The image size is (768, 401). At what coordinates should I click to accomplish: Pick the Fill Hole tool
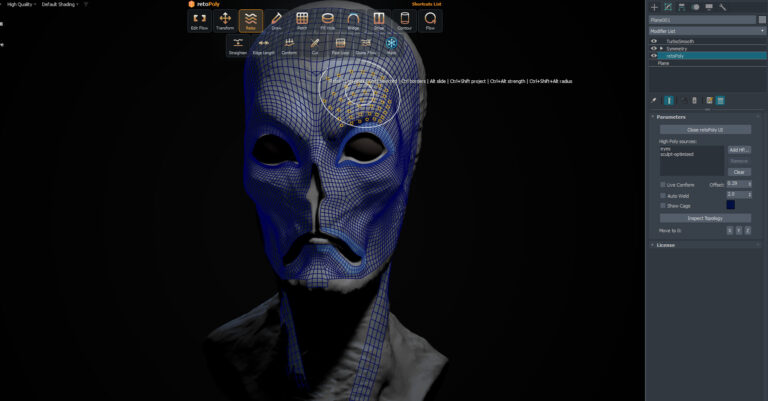pyautogui.click(x=328, y=21)
